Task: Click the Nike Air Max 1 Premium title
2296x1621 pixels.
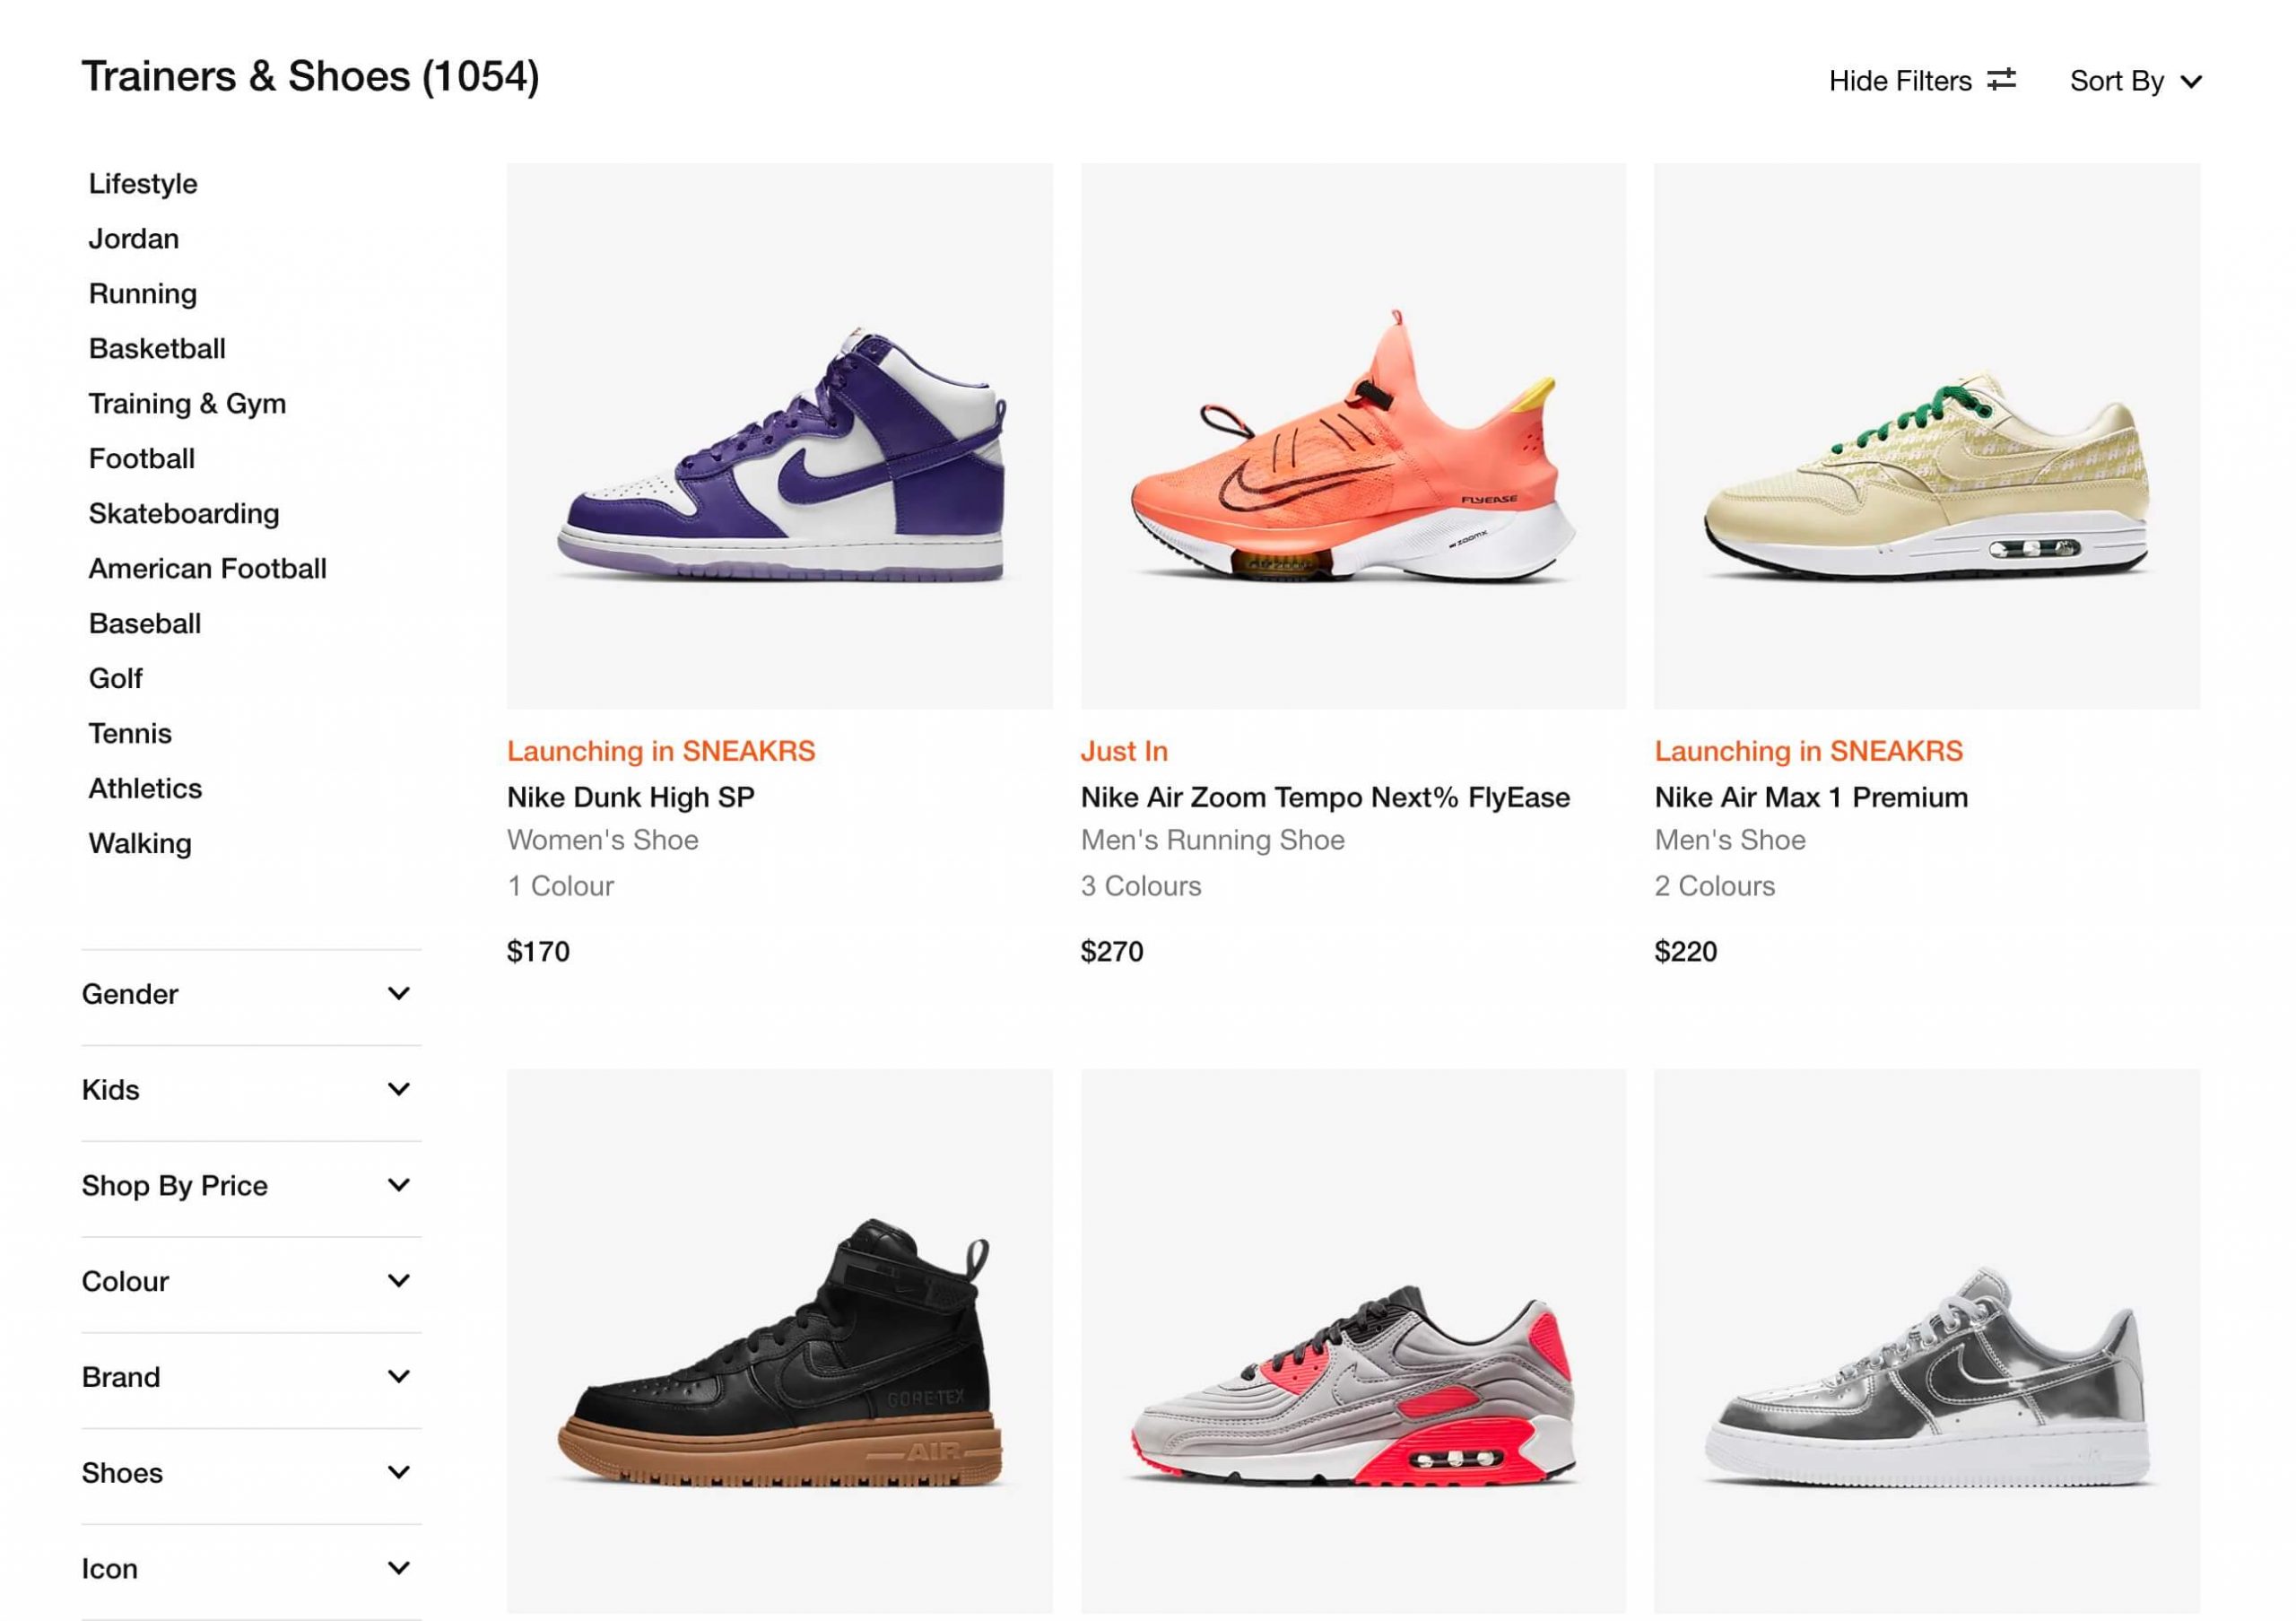Action: 1811,797
